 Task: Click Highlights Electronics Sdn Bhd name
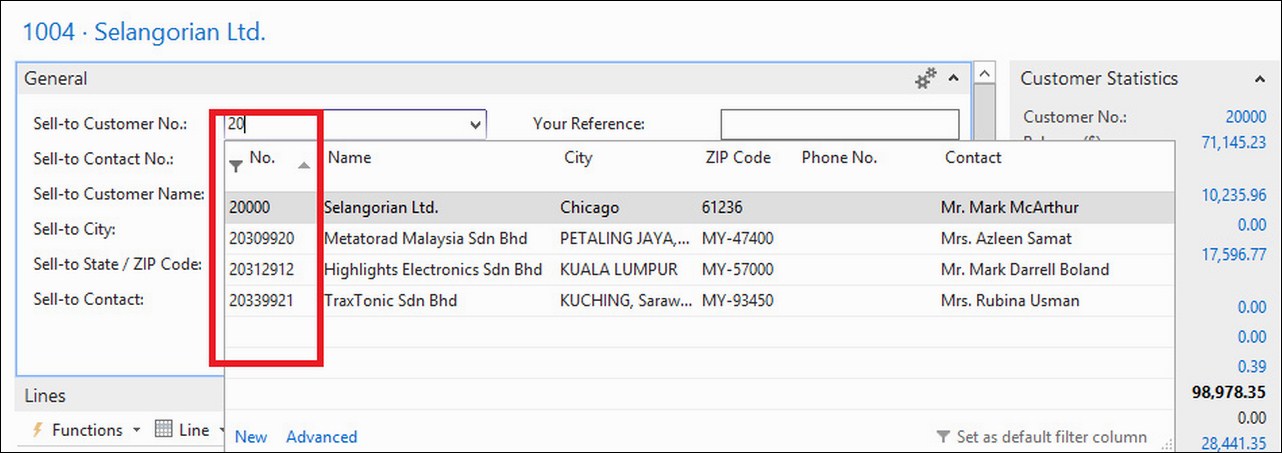[x=433, y=270]
